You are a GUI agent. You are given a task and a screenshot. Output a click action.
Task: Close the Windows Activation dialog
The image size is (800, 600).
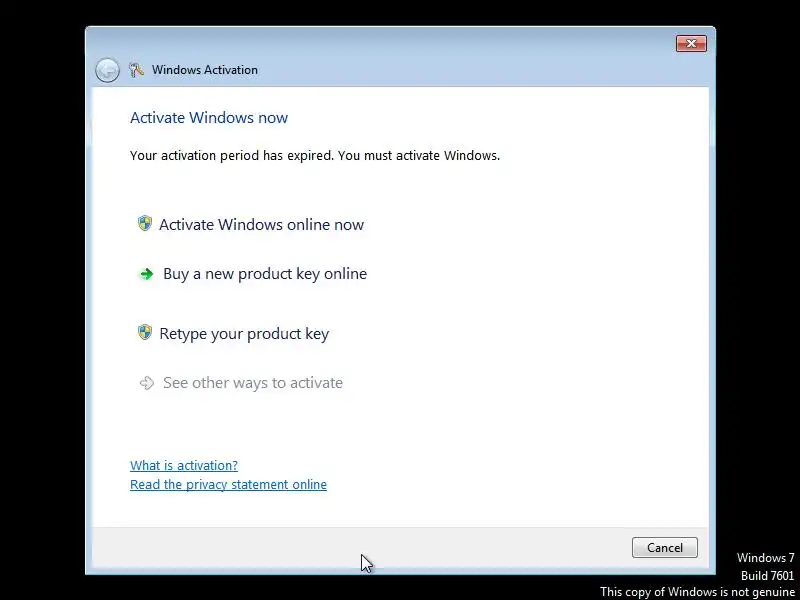coord(691,43)
